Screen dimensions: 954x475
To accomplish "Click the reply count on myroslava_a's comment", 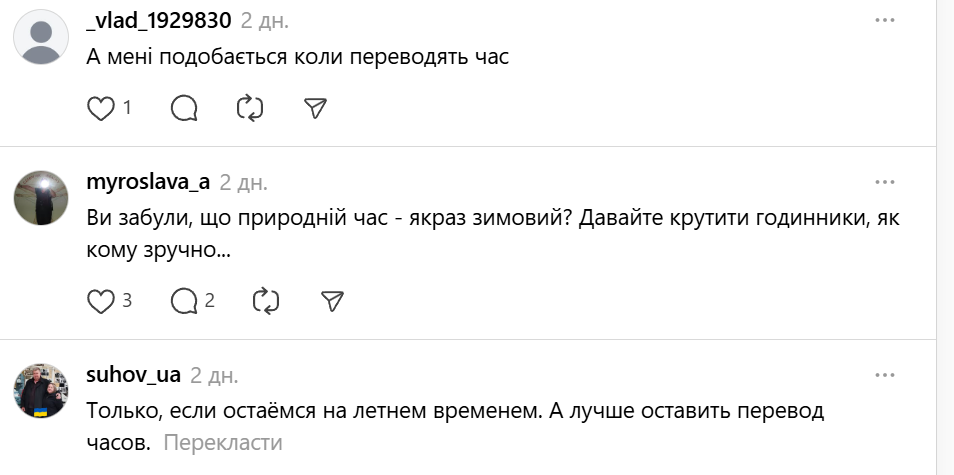I will 210,300.
